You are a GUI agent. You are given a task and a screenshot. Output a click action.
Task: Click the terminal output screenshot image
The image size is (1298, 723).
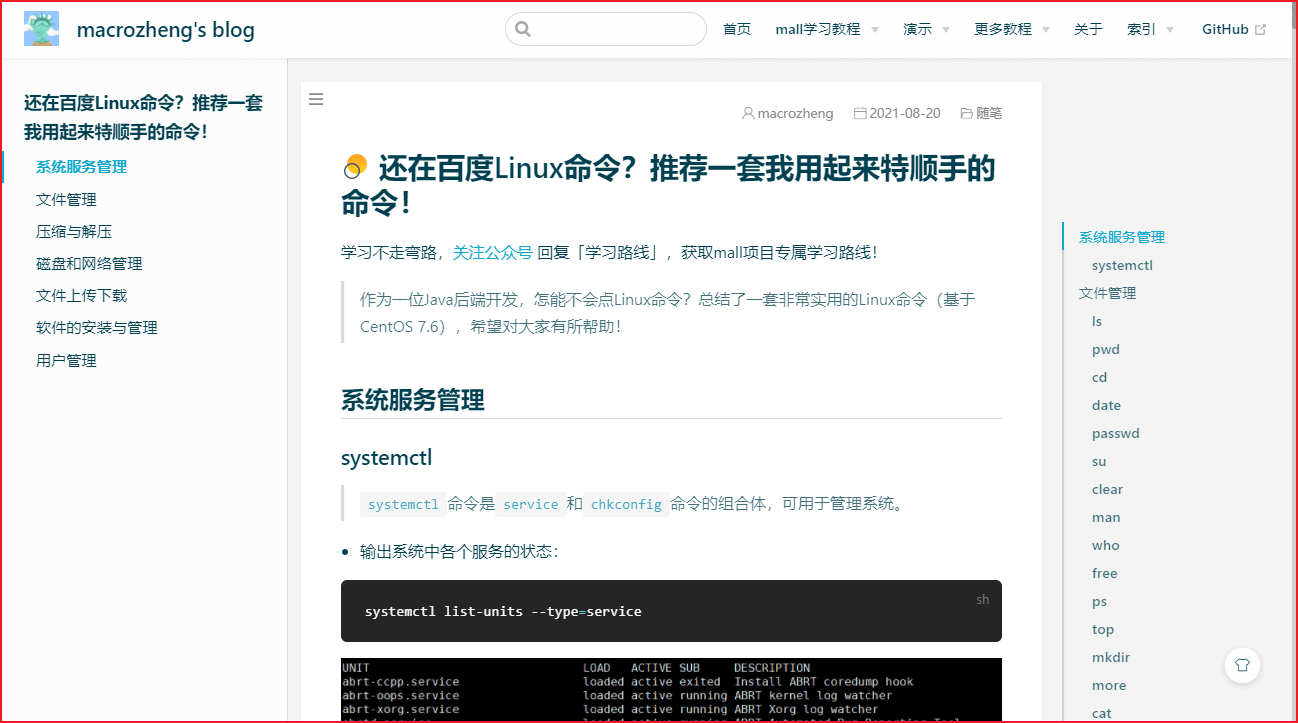click(671, 690)
